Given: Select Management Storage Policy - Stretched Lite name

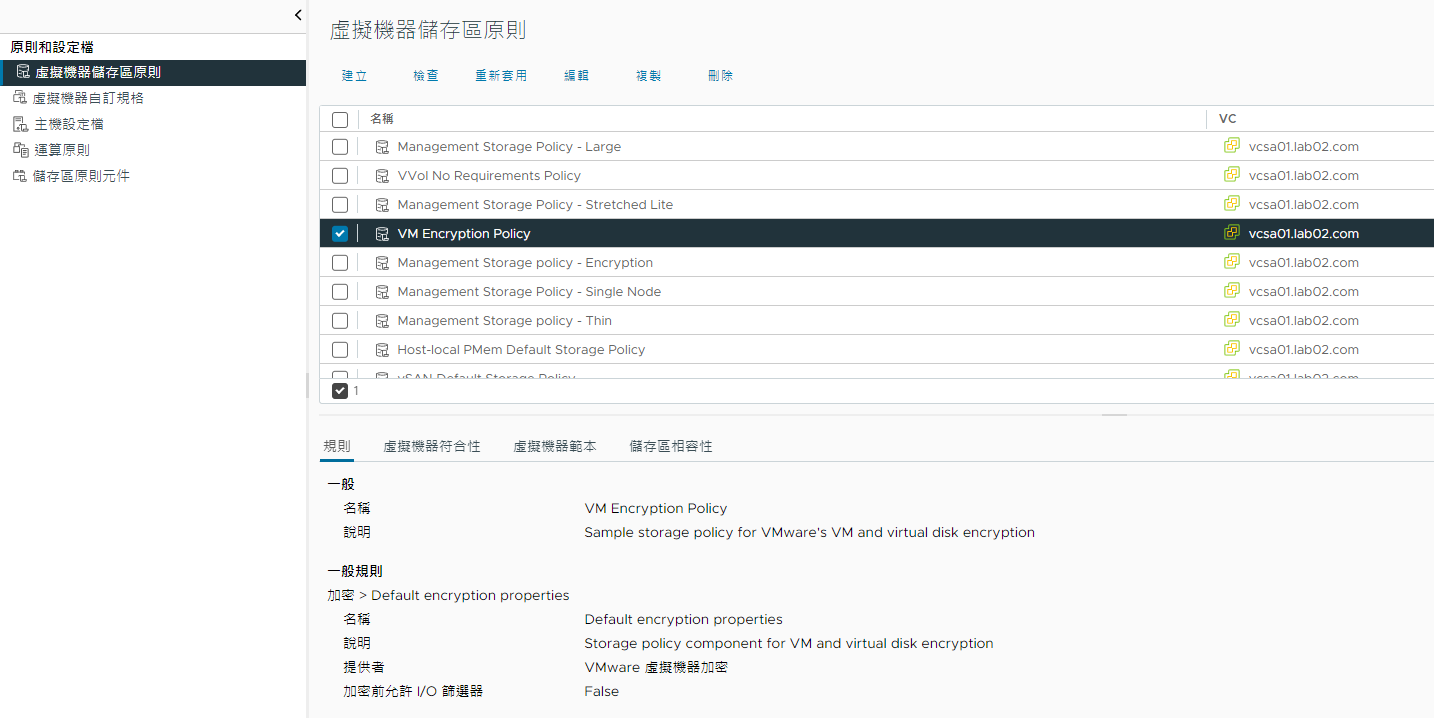Looking at the screenshot, I should click(x=535, y=205).
